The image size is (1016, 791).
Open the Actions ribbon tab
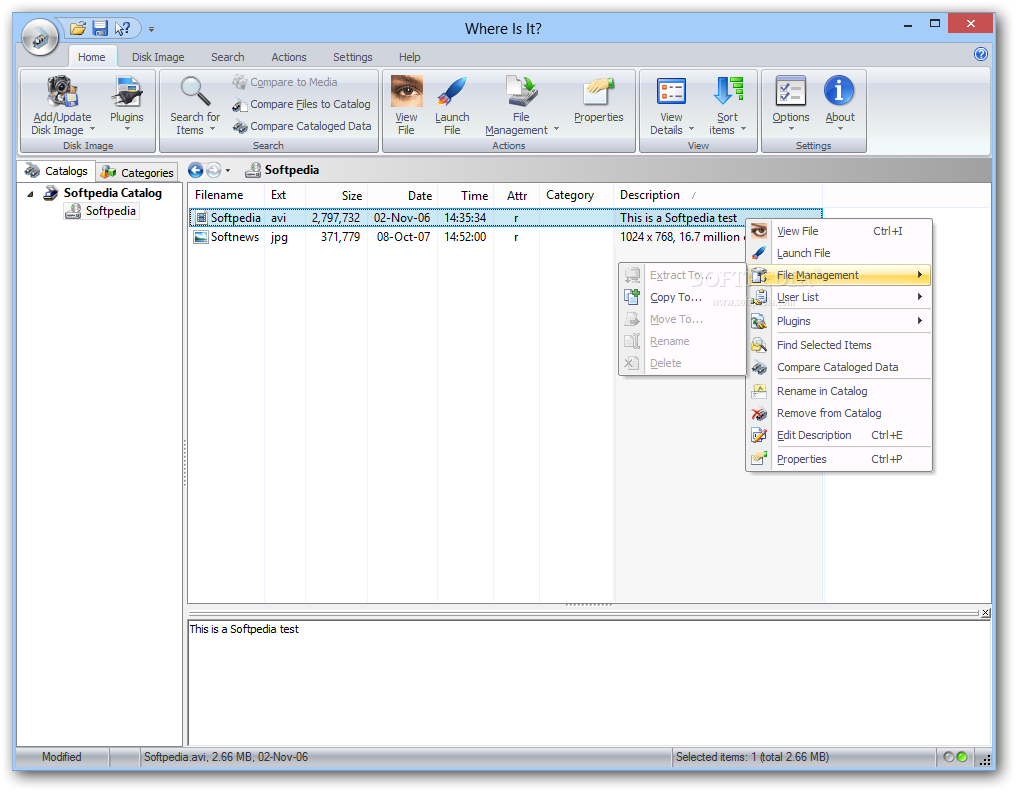click(x=289, y=57)
